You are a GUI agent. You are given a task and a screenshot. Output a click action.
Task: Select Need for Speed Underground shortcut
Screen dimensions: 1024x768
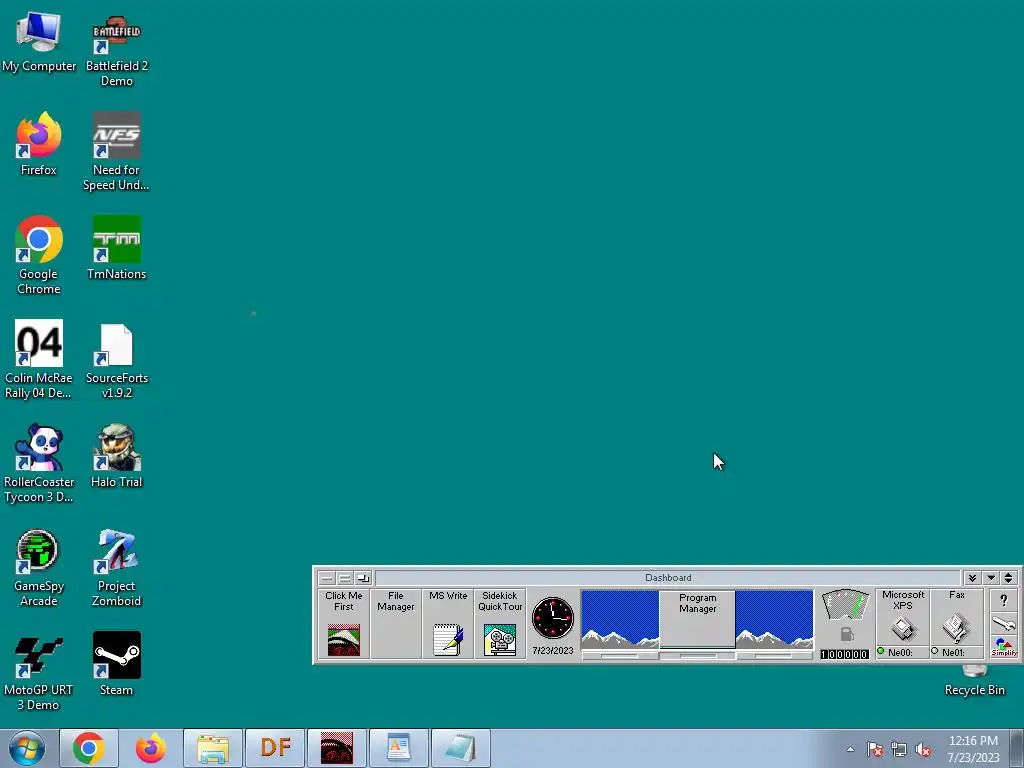click(x=116, y=152)
